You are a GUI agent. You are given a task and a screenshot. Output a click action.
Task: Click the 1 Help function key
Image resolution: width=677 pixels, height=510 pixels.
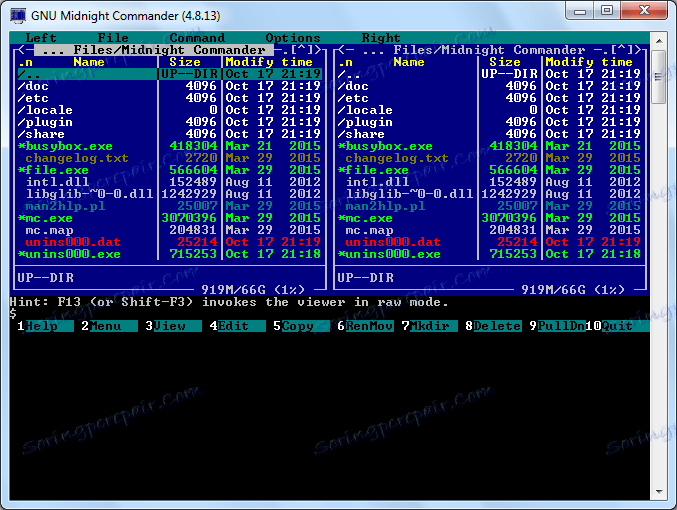(45, 326)
